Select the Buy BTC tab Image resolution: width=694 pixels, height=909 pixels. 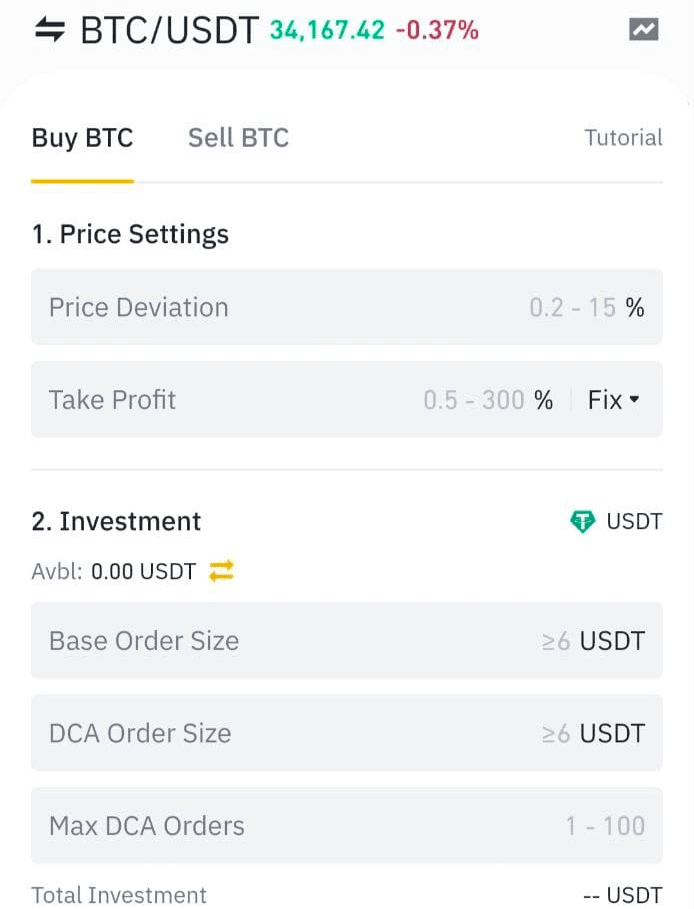click(x=82, y=138)
